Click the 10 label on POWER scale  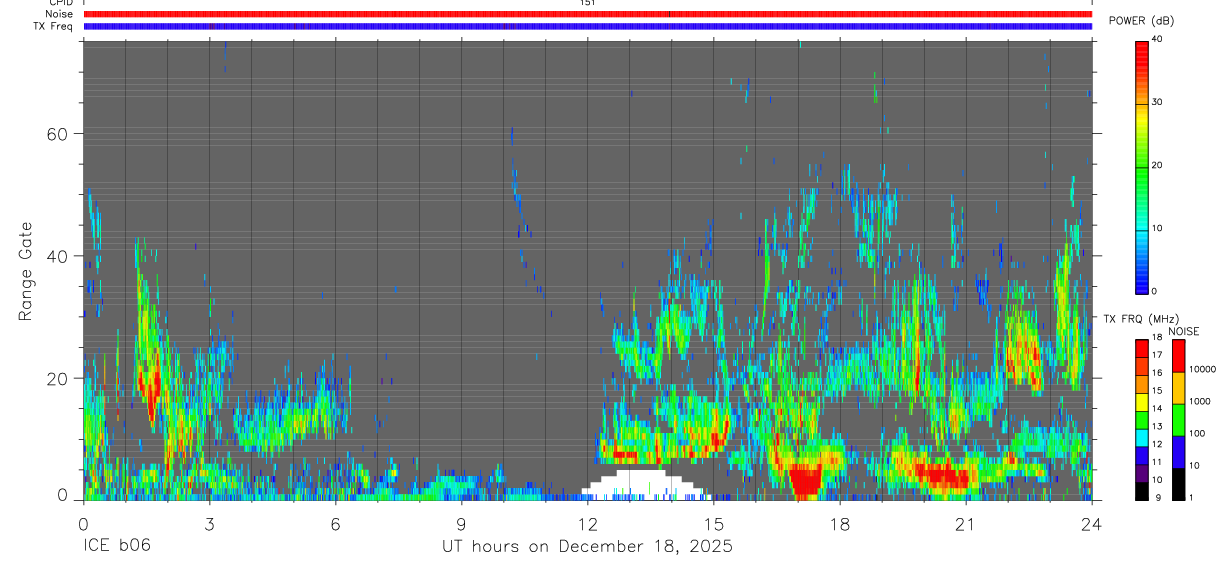click(x=1157, y=229)
